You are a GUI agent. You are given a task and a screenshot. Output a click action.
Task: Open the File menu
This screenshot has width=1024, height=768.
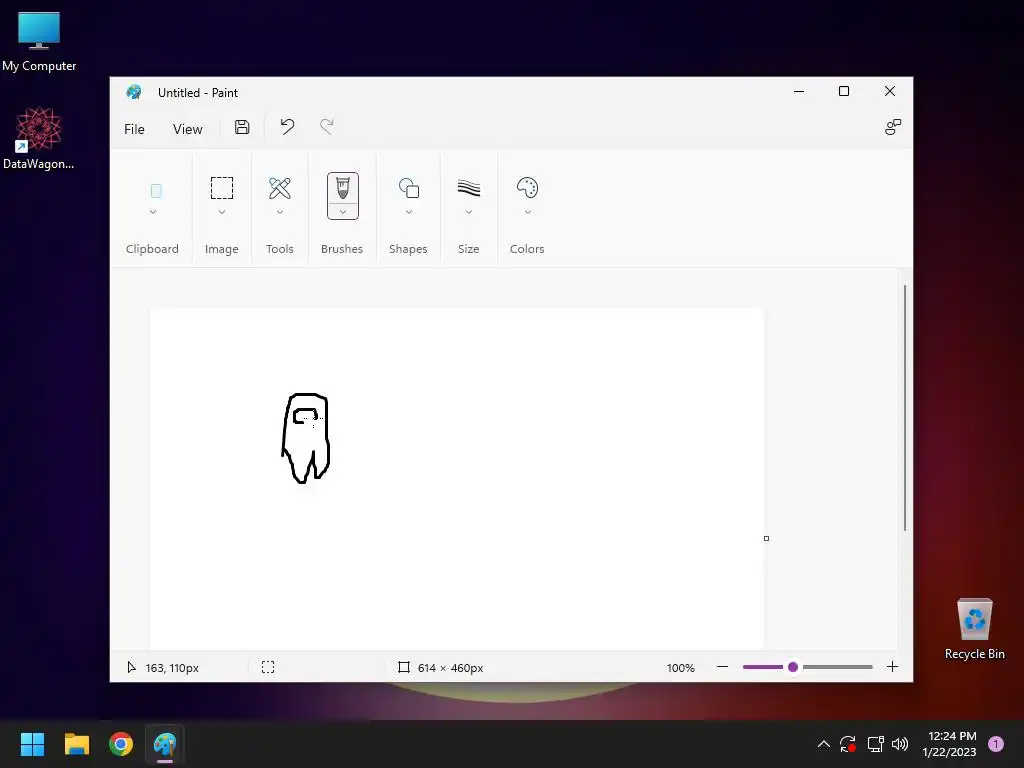click(134, 129)
